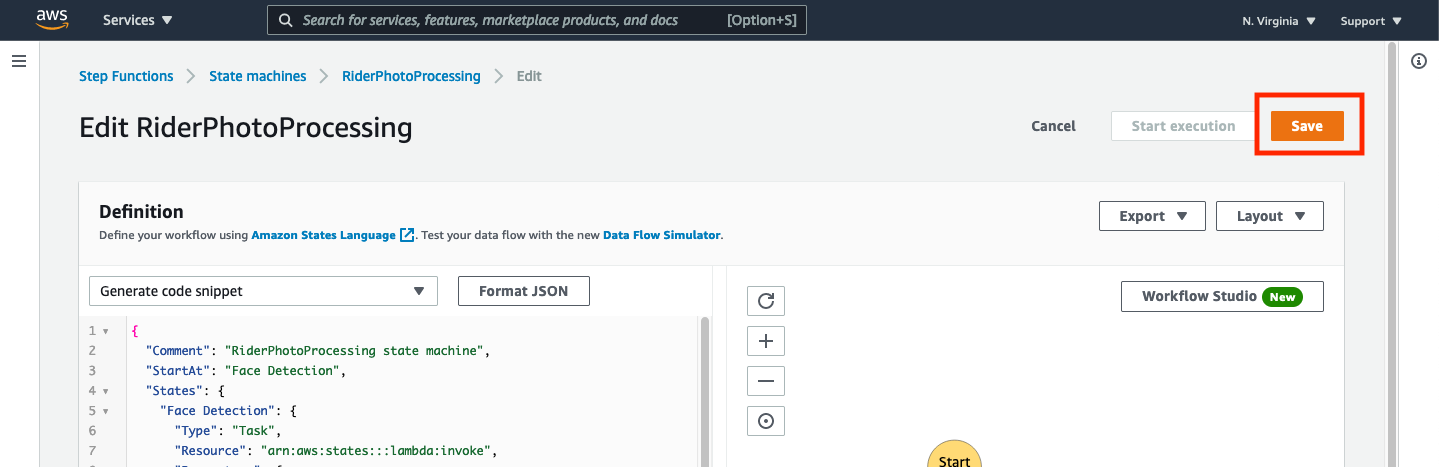Open the Services menu

(x=138, y=20)
